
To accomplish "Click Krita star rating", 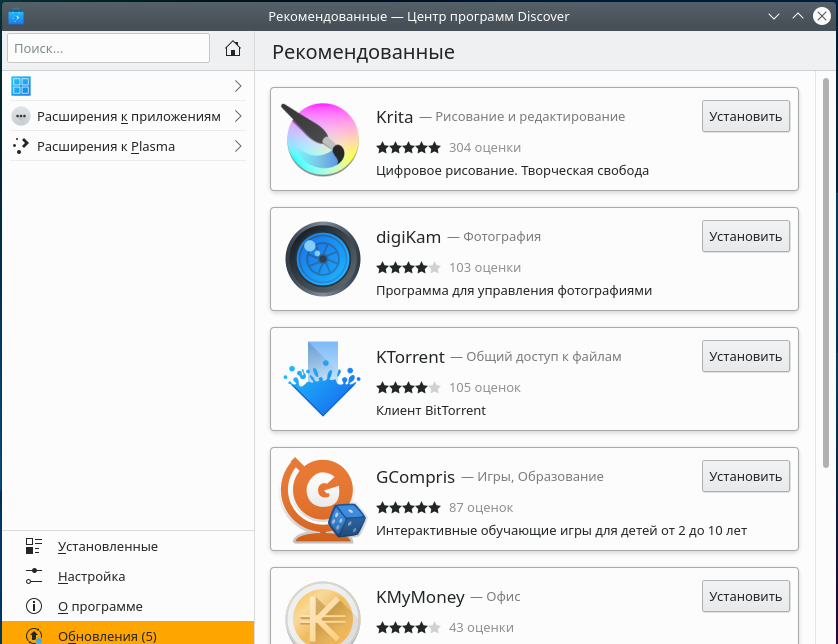I will coord(408,148).
